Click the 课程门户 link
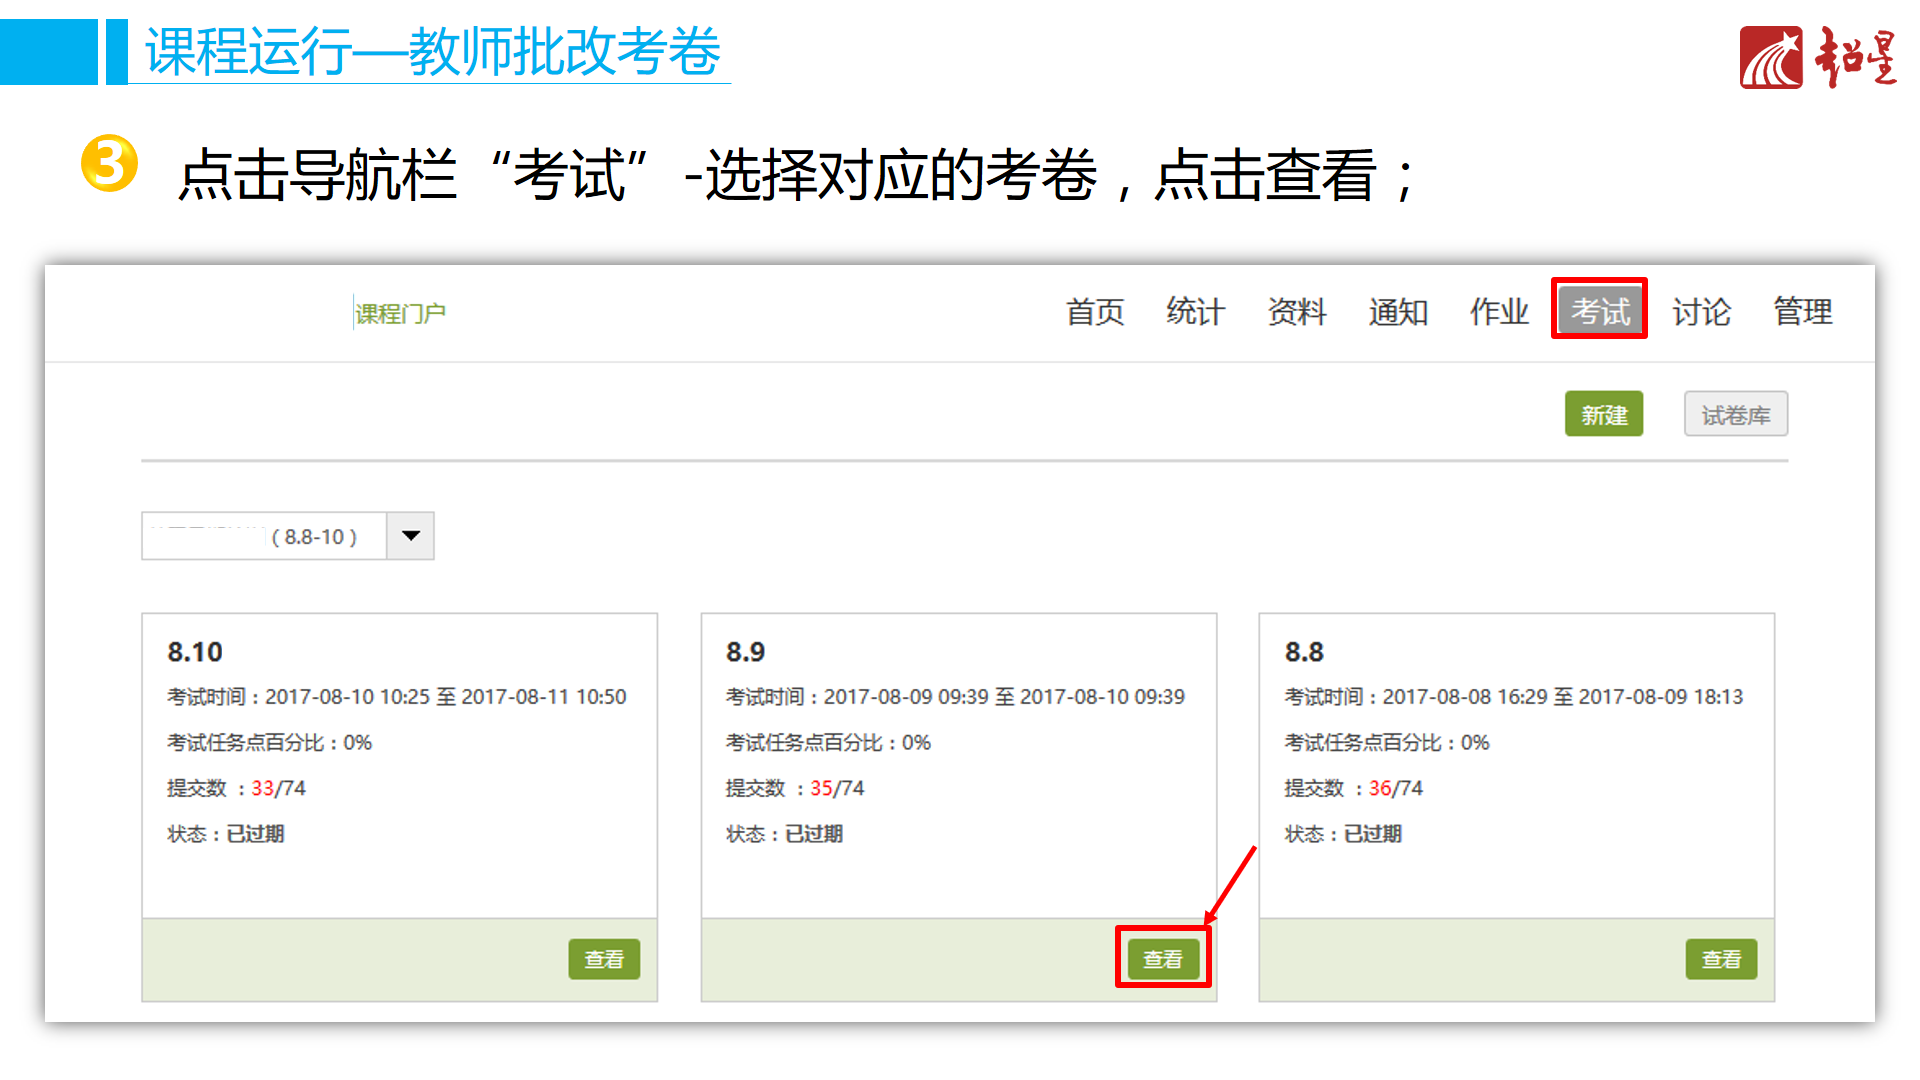This screenshot has width=1920, height=1080. (400, 314)
